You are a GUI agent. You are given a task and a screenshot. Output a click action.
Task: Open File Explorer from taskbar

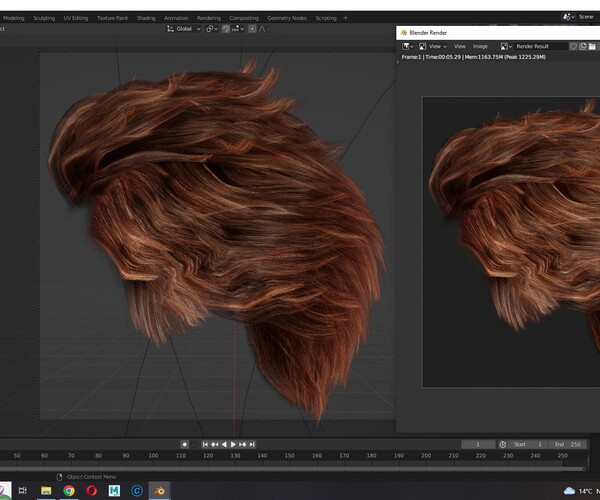[x=46, y=490]
